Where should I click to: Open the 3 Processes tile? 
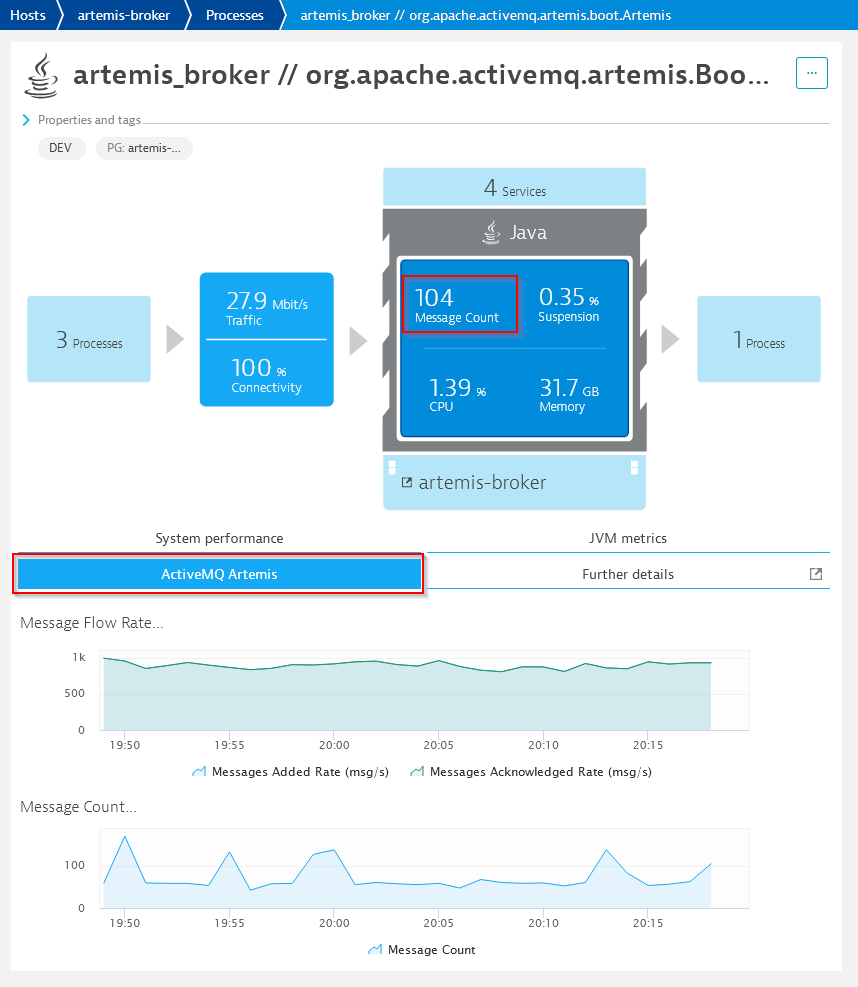pos(89,339)
